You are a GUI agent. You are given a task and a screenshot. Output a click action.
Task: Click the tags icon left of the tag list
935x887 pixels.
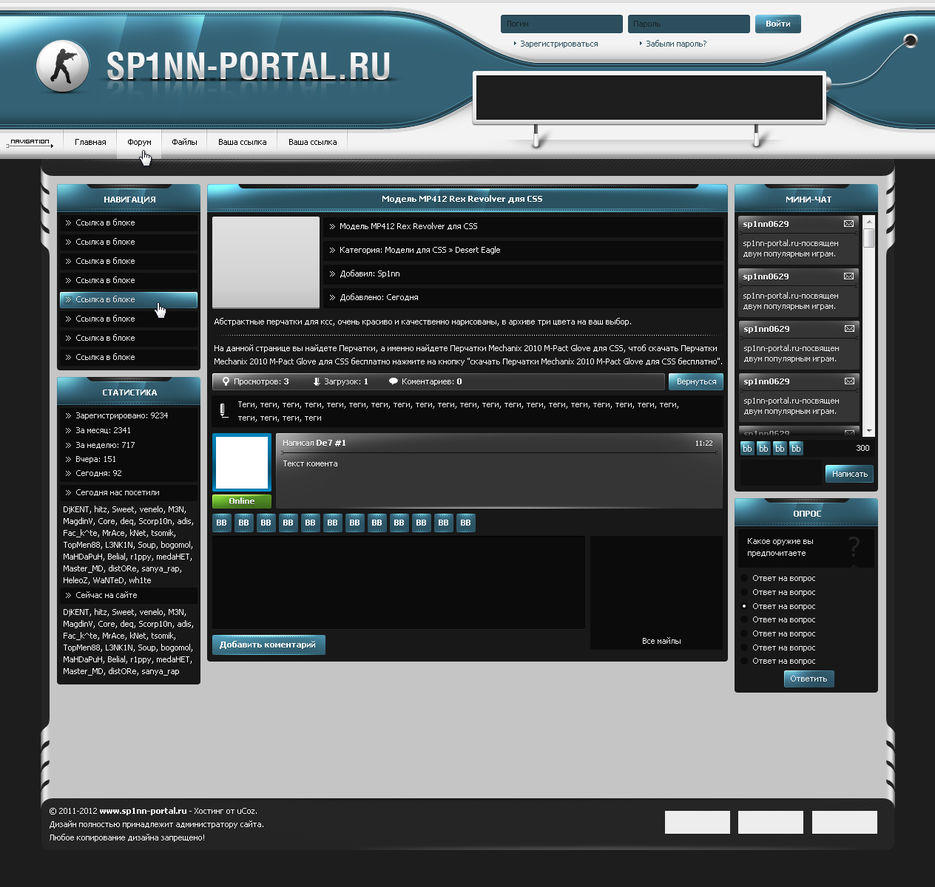click(223, 410)
